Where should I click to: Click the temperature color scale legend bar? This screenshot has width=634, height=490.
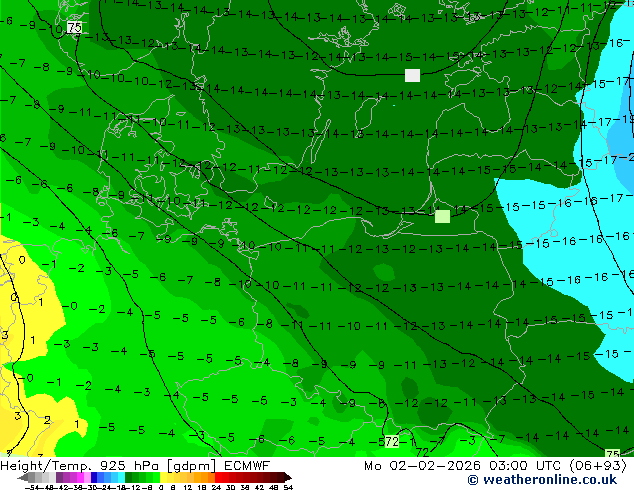tap(155, 478)
